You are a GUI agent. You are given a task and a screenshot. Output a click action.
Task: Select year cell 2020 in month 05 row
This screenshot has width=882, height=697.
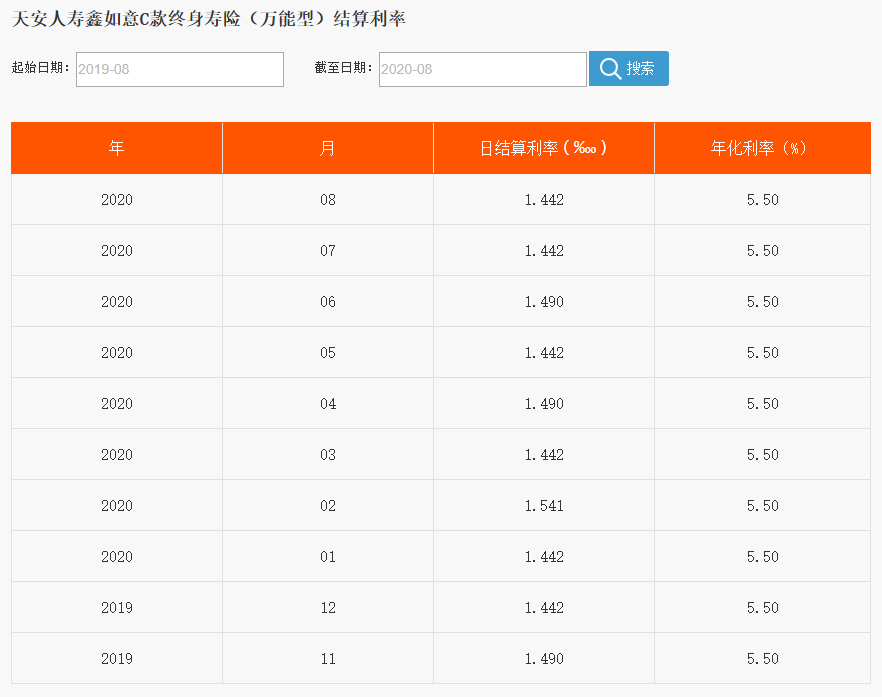(x=117, y=353)
